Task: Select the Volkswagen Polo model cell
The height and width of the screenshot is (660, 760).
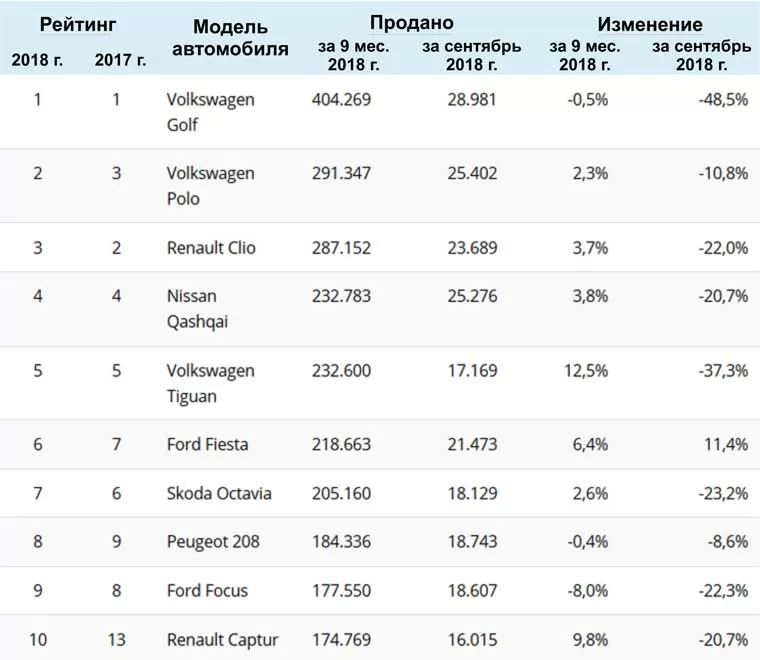Action: coord(210,186)
